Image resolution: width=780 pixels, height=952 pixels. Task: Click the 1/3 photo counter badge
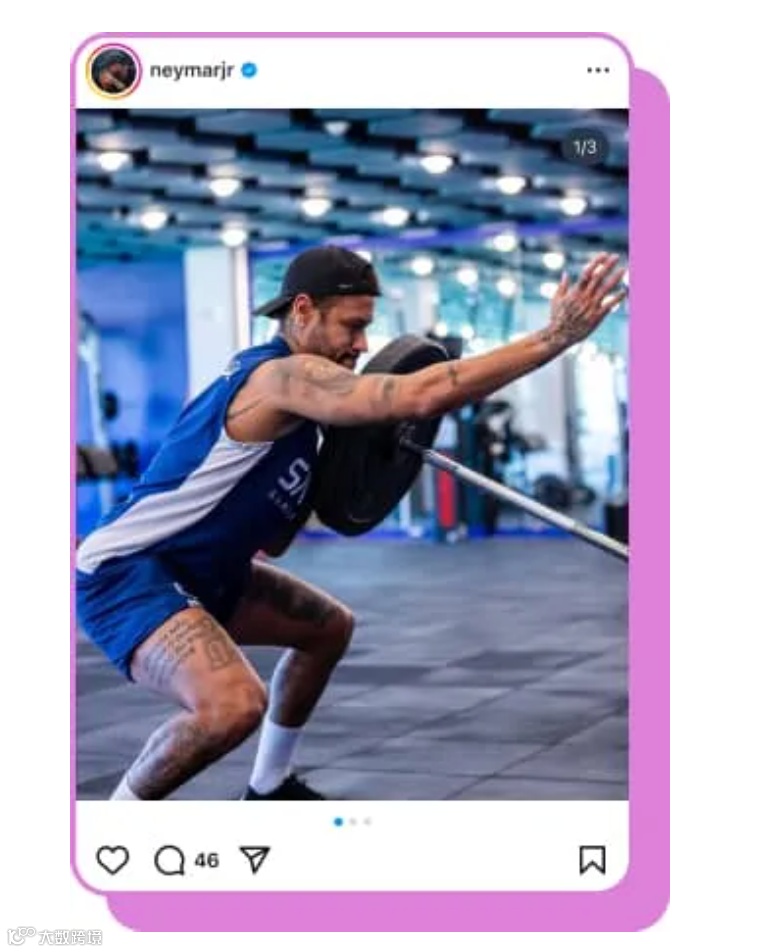pos(585,148)
